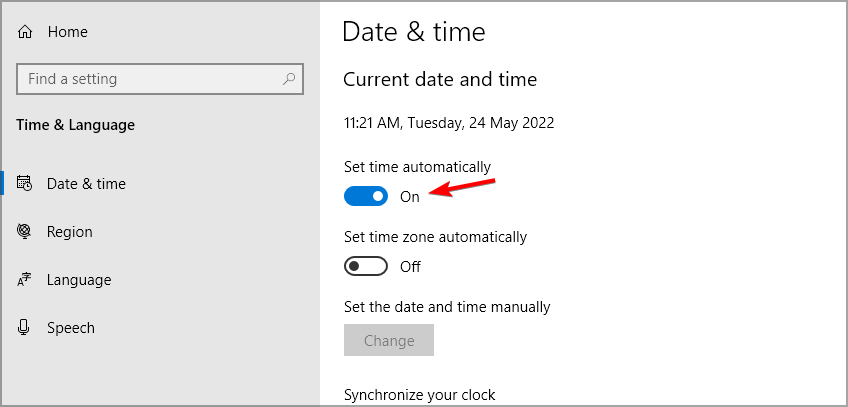Viewport: 848px width, 407px height.
Task: Click the Date & time calendar-clock icon
Action: click(26, 184)
